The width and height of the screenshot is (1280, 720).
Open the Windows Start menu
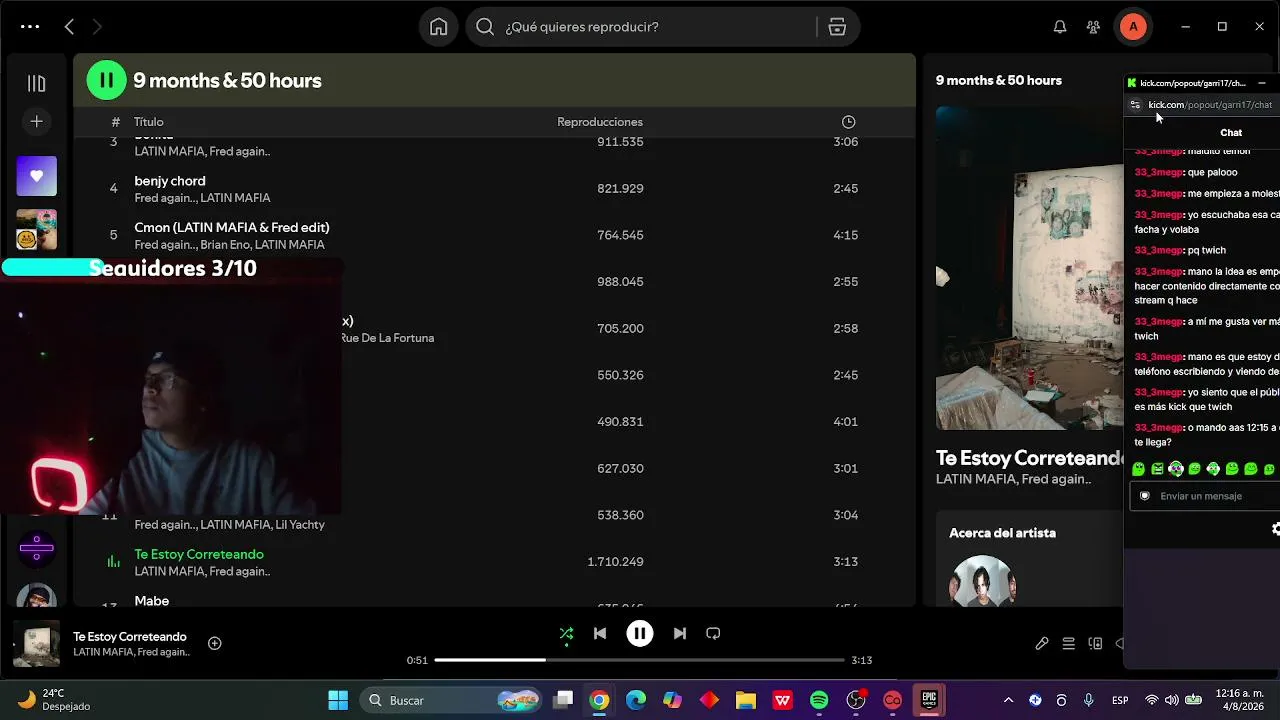[338, 700]
